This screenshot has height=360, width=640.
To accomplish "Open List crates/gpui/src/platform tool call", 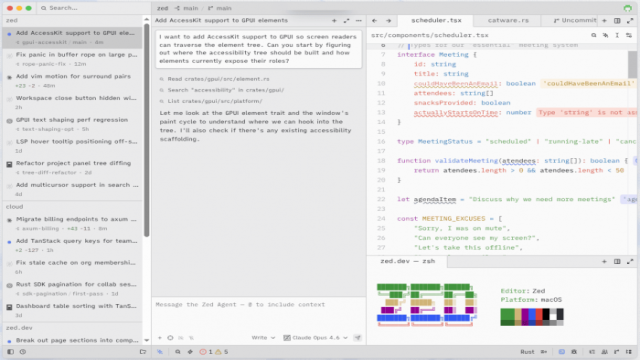I will (211, 101).
